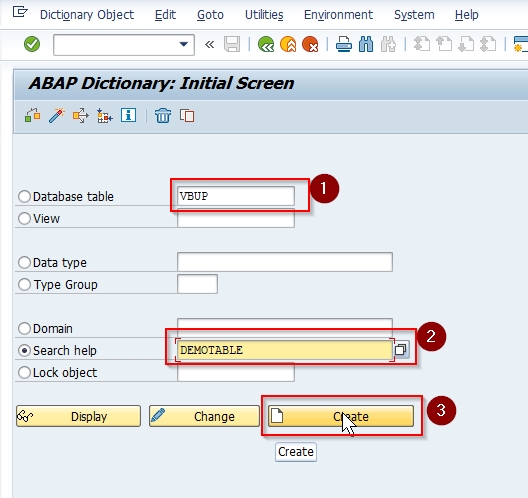Click the binoculars Find icon
This screenshot has width=528, height=498.
[x=366, y=44]
